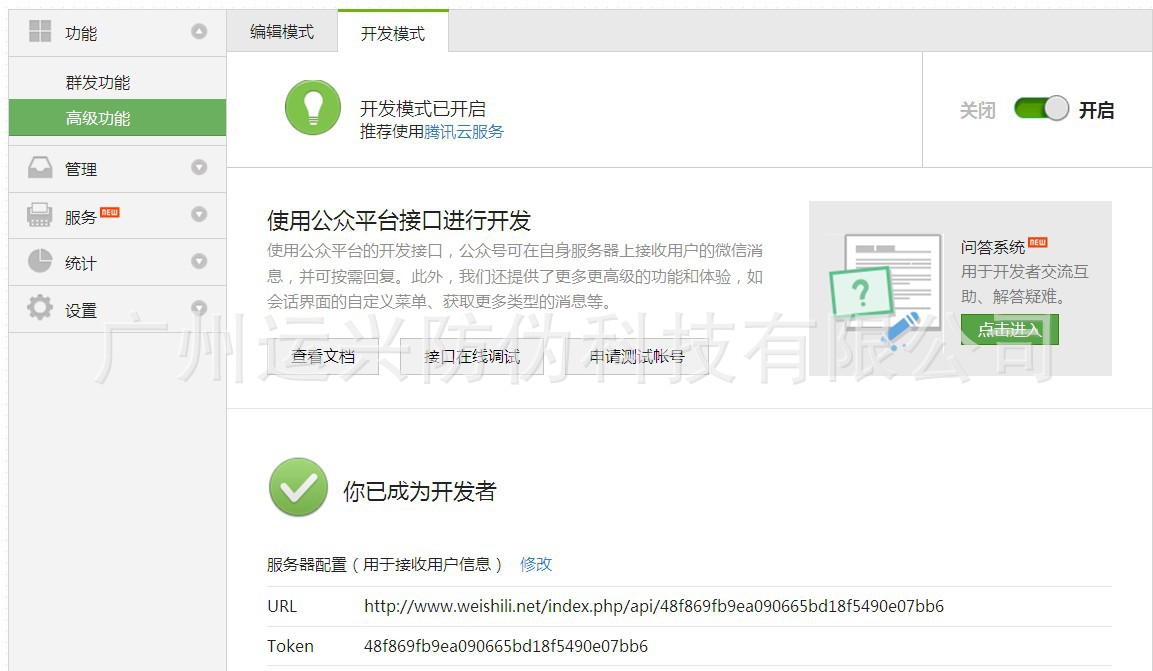This screenshot has height=671, width=1153.
Task: Collapse the 功能 section arrow
Action: click(199, 32)
